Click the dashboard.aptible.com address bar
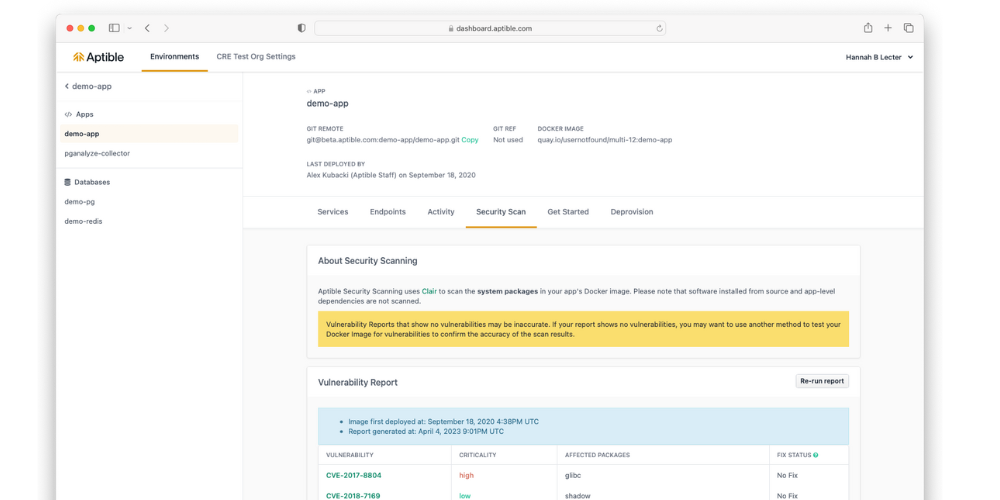The height and width of the screenshot is (500, 1000). pyautogui.click(x=490, y=29)
